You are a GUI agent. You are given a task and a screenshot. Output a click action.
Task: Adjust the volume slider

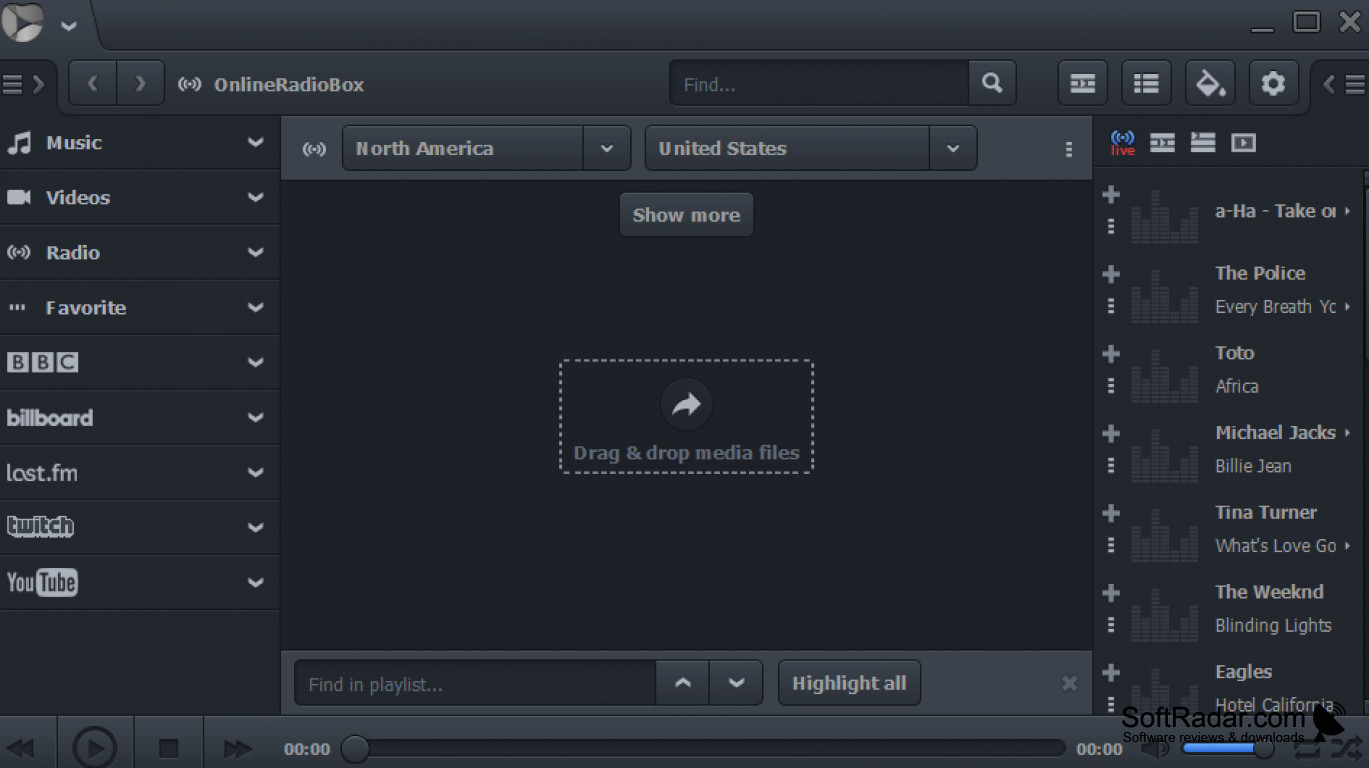(x=1228, y=748)
